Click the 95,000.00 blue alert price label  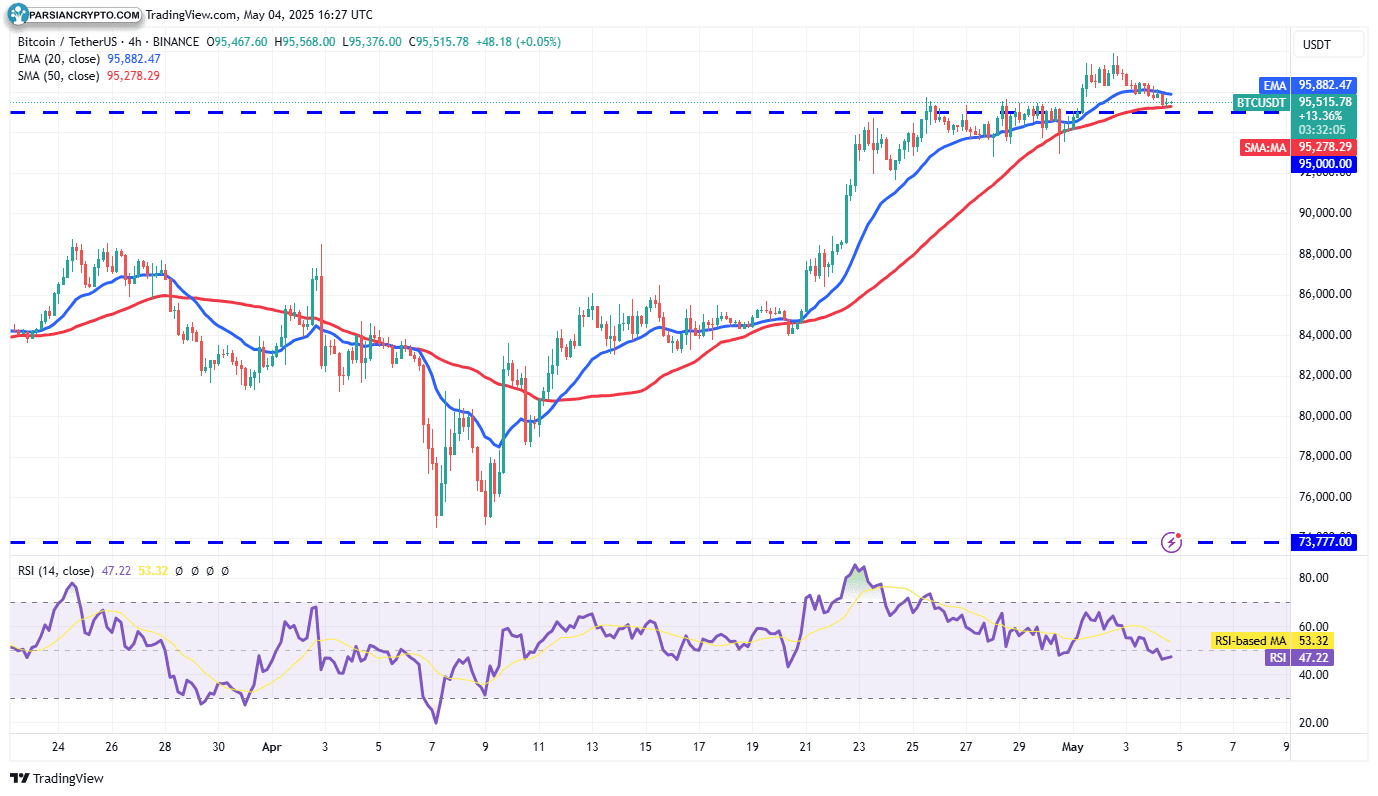click(x=1322, y=163)
